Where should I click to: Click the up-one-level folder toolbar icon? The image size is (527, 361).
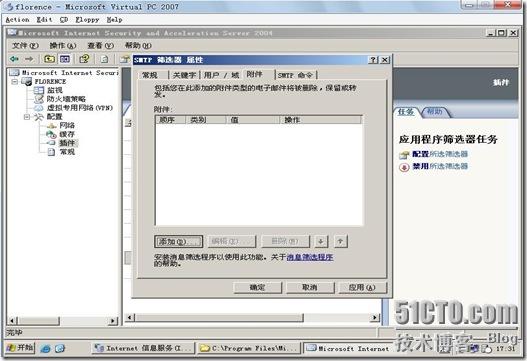(50, 59)
